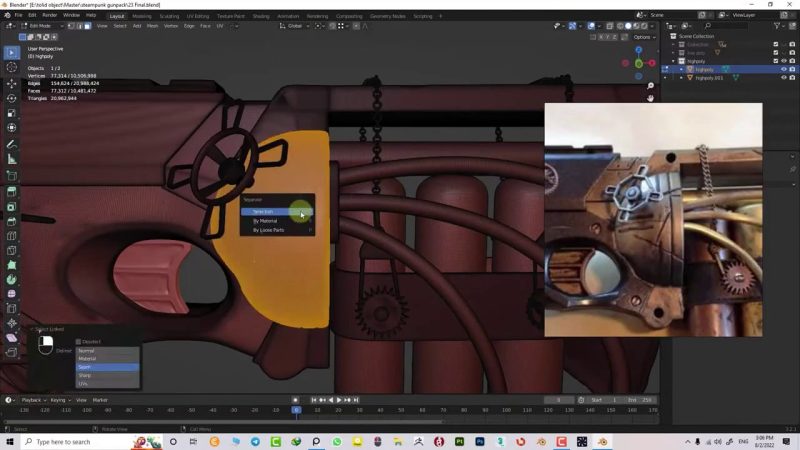The height and width of the screenshot is (450, 800).
Task: Select the Cursor tool in the left toolbar
Action: (x=12, y=67)
